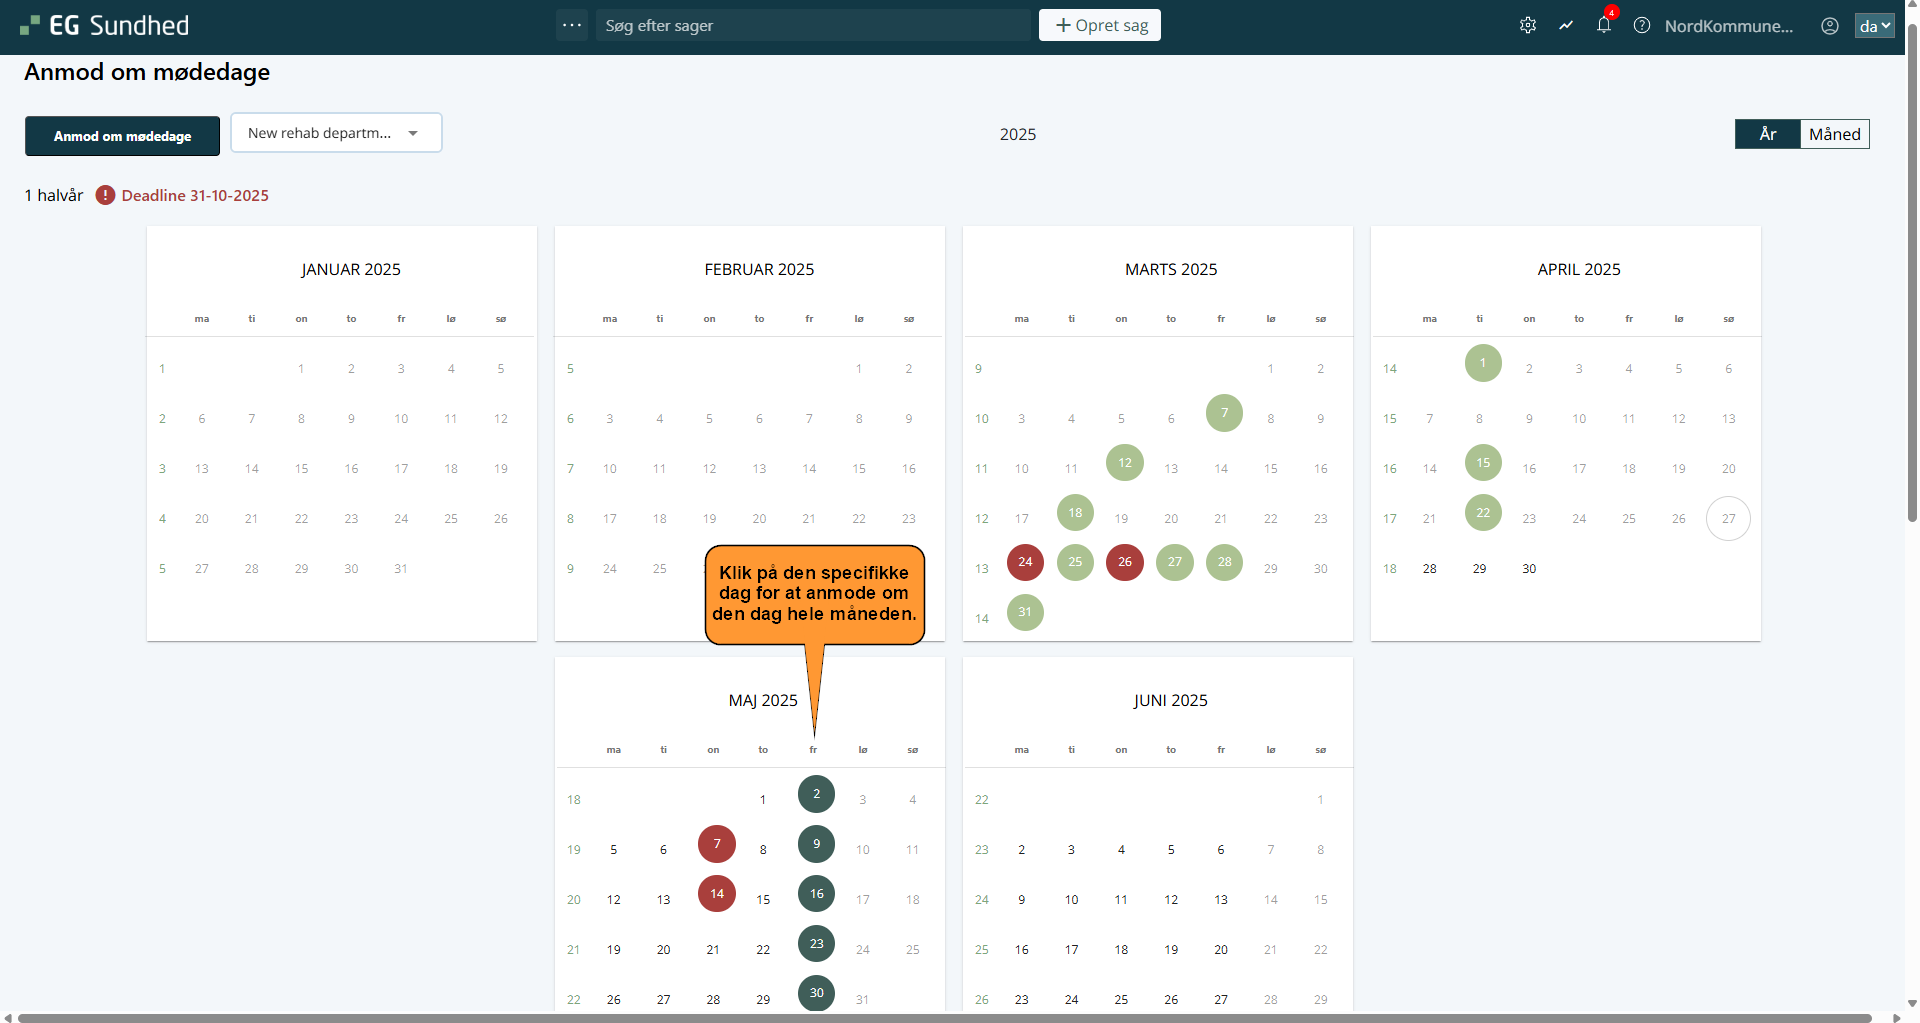Open the three-dots menu beside search
Image resolution: width=1920 pixels, height=1023 pixels.
(572, 25)
